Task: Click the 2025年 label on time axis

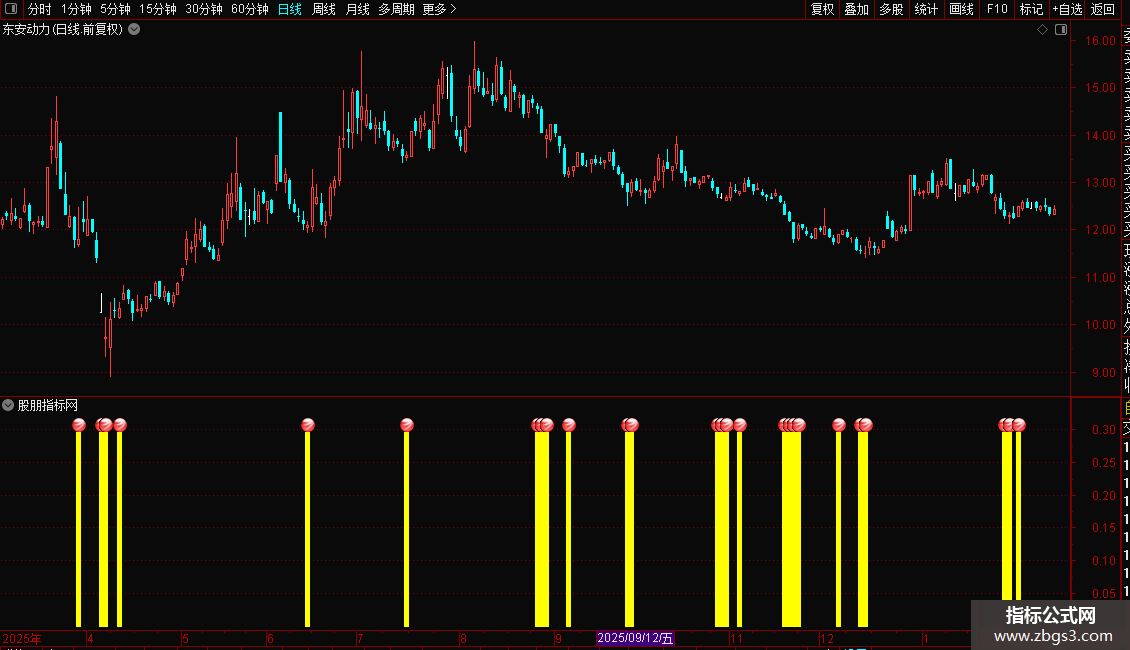Action: coord(22,638)
